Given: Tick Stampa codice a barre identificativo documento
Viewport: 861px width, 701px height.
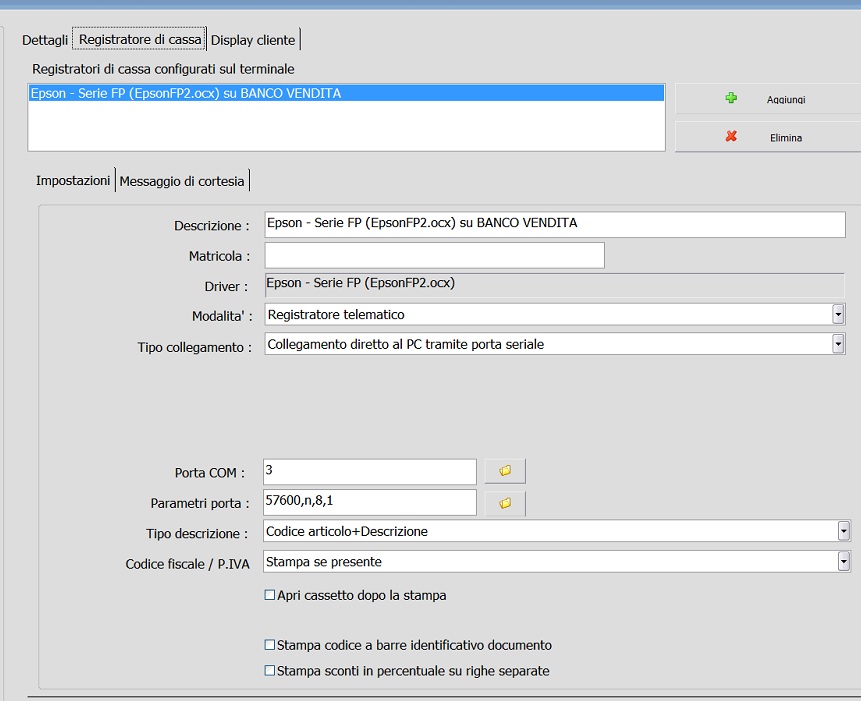Looking at the screenshot, I should 270,645.
